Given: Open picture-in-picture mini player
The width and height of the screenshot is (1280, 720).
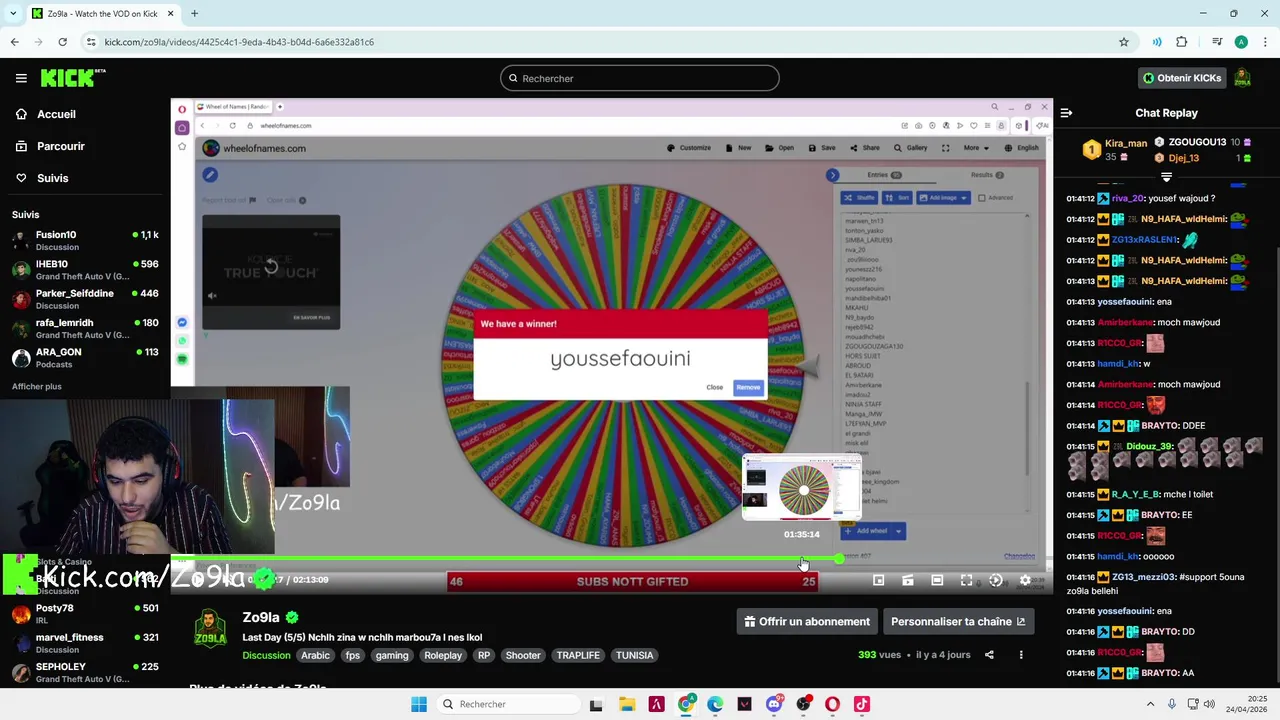Looking at the screenshot, I should click(879, 580).
